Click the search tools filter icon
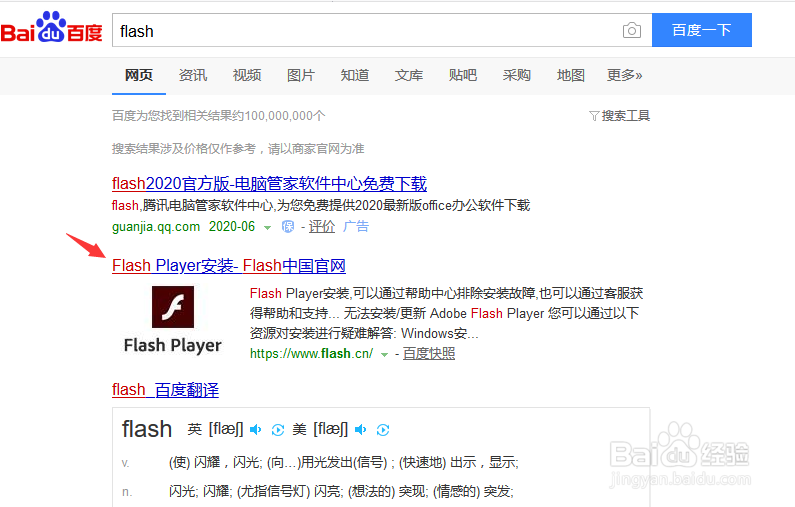 coord(594,116)
